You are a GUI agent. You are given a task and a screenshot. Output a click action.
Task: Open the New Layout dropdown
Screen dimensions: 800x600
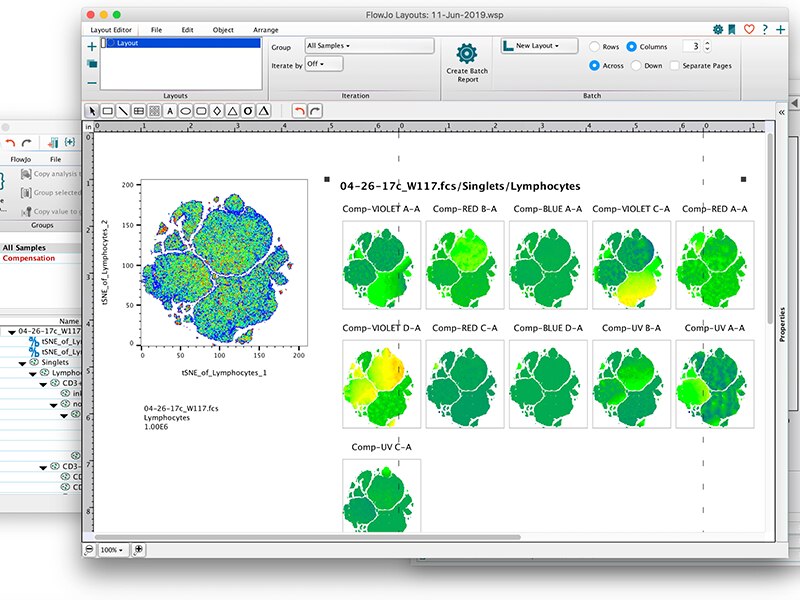click(x=539, y=45)
